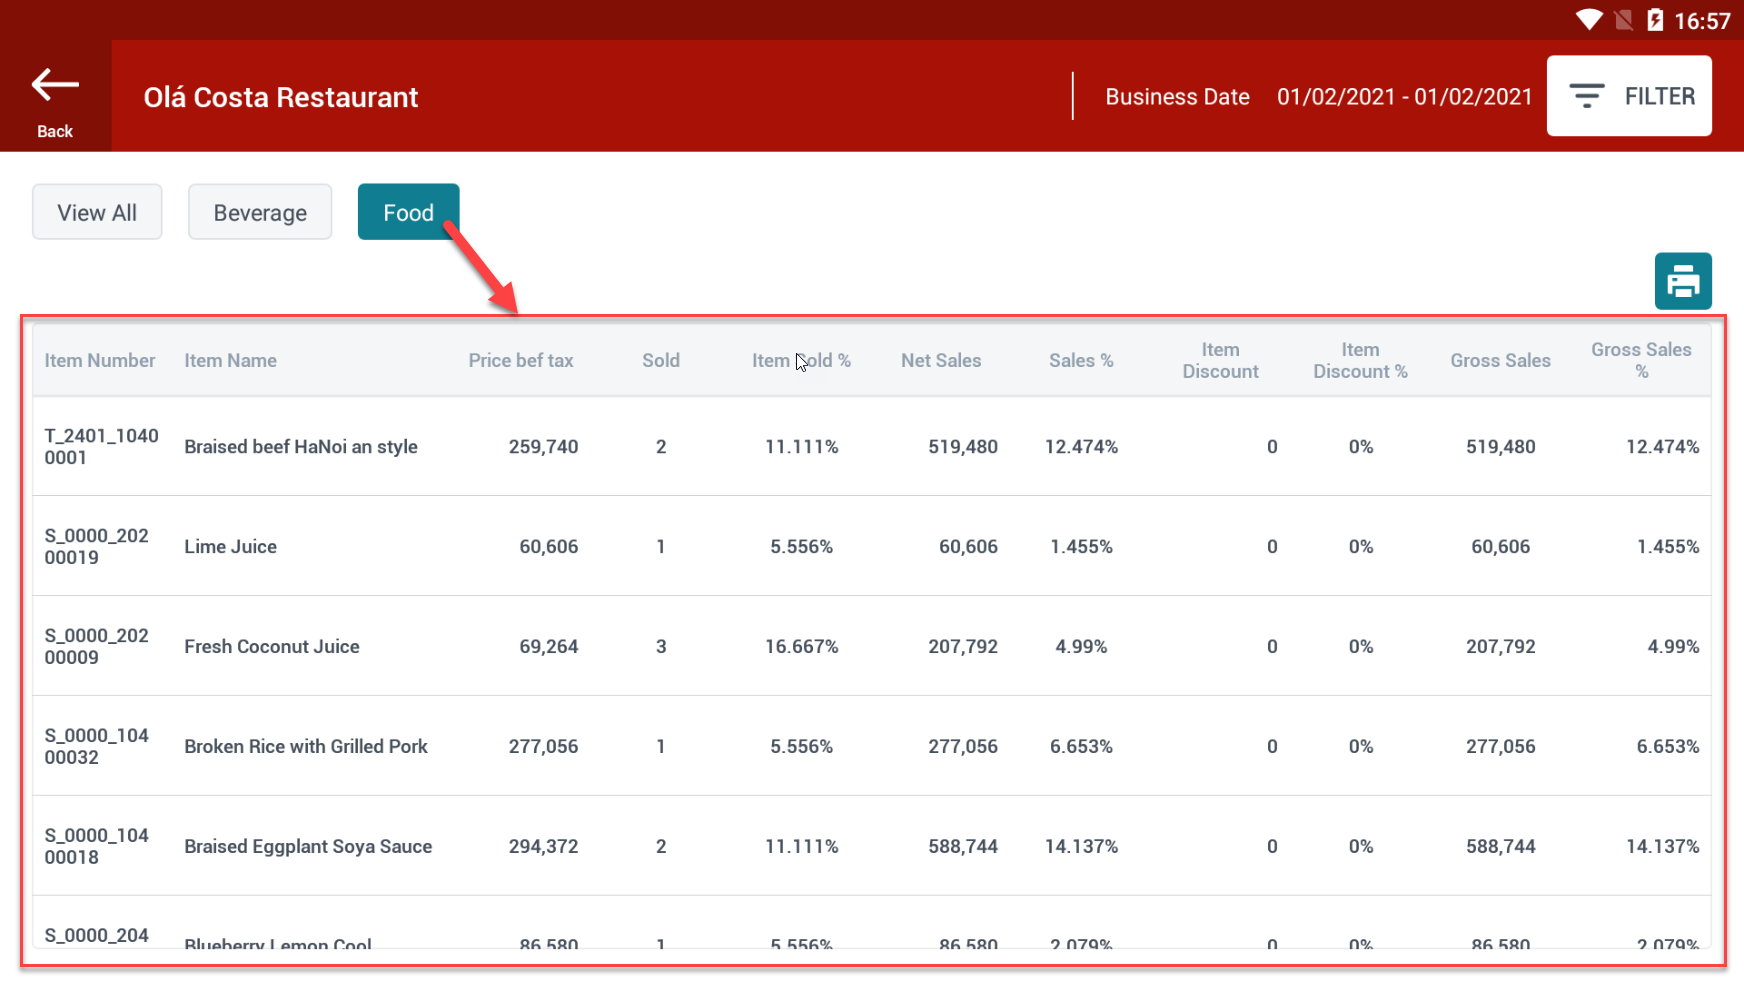Select the Food category tab
The width and height of the screenshot is (1744, 981).
408,212
